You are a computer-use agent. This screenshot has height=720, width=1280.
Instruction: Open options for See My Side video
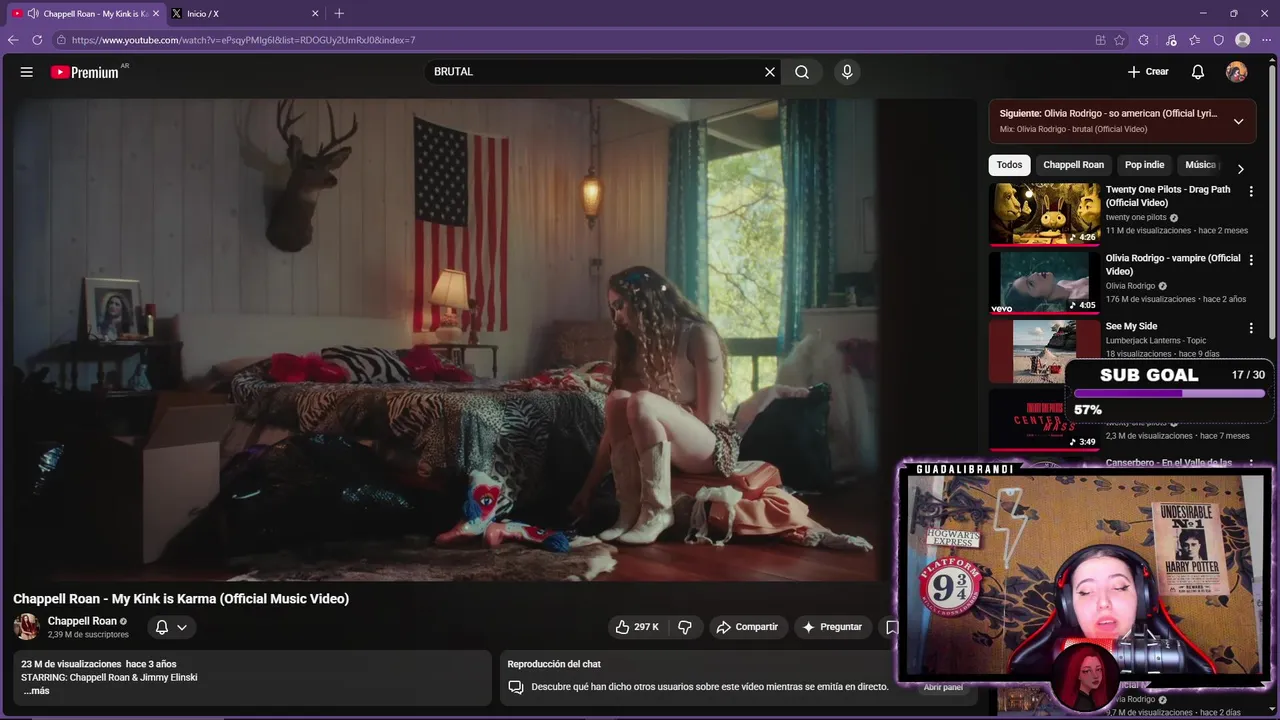point(1251,328)
